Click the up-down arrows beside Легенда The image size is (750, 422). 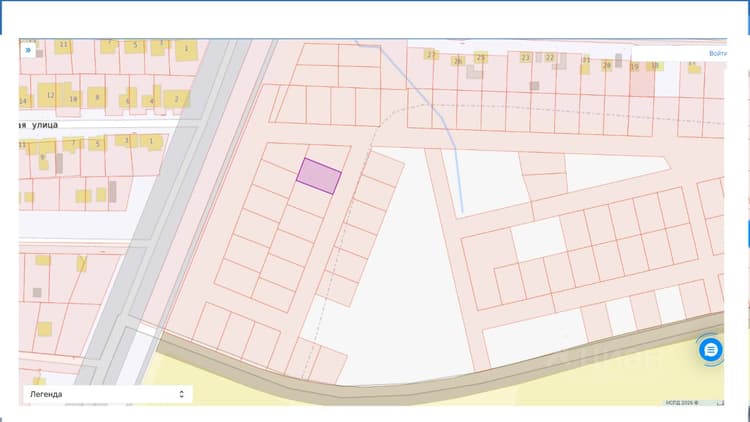[181, 394]
